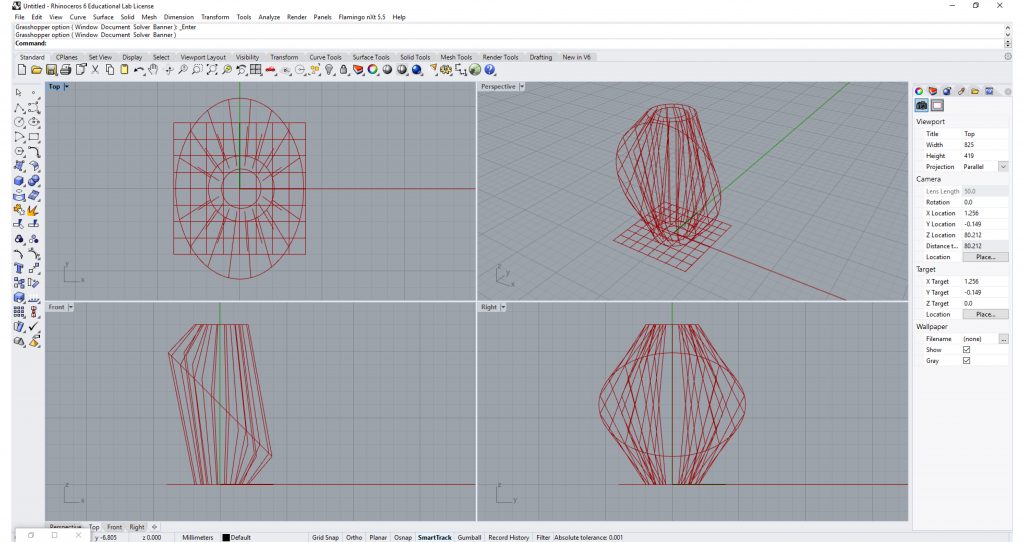Screen dimensions: 1024x542
Task: Click the Zoom Extents icon
Action: (212, 70)
